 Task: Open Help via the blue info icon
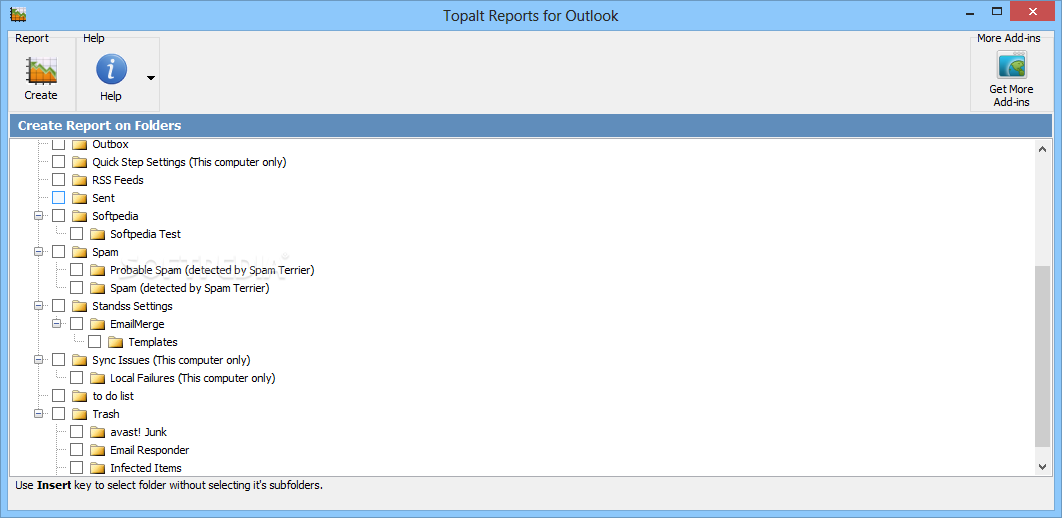tap(111, 70)
